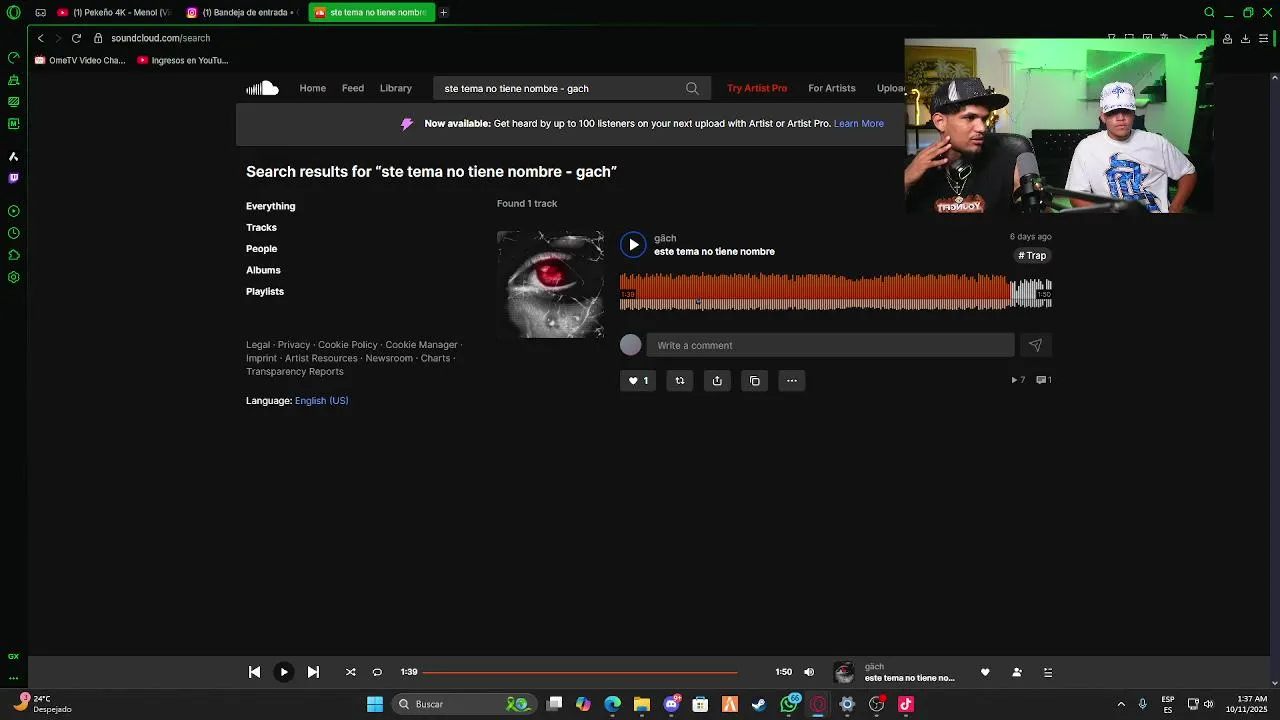1280x720 pixels.
Task: Like current track in the bottom player
Action: (x=985, y=672)
